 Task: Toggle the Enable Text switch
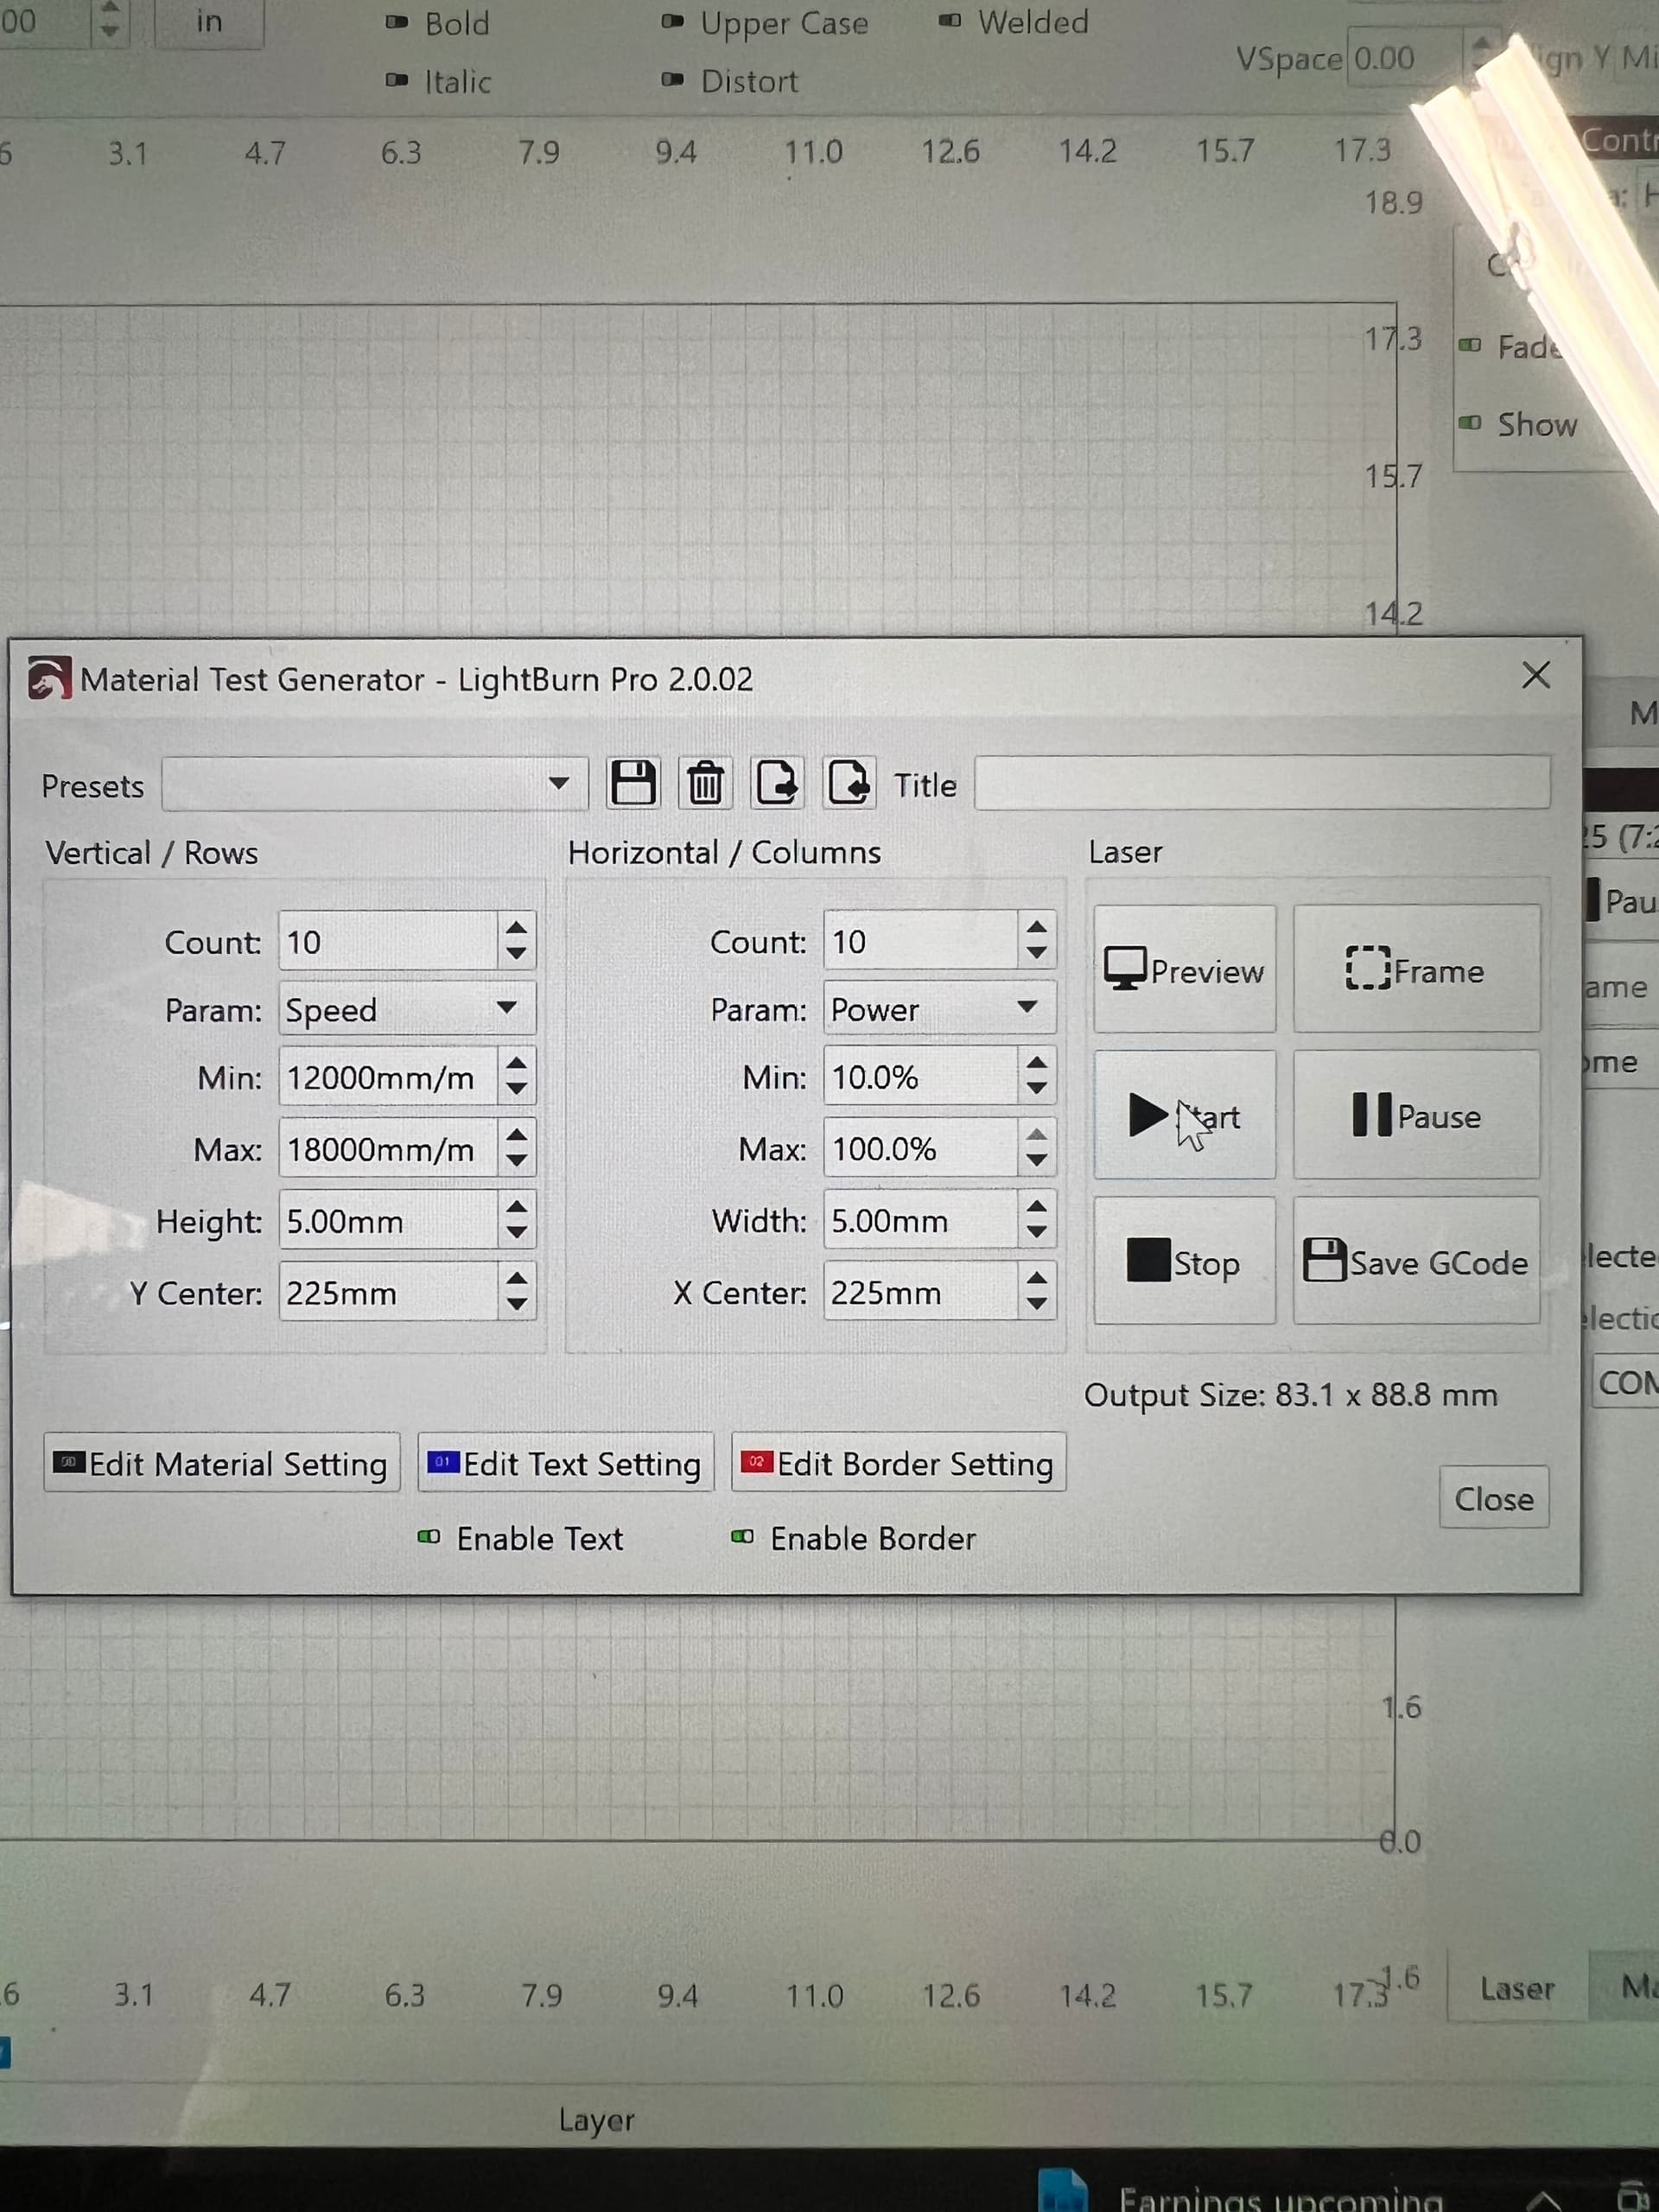429,1537
